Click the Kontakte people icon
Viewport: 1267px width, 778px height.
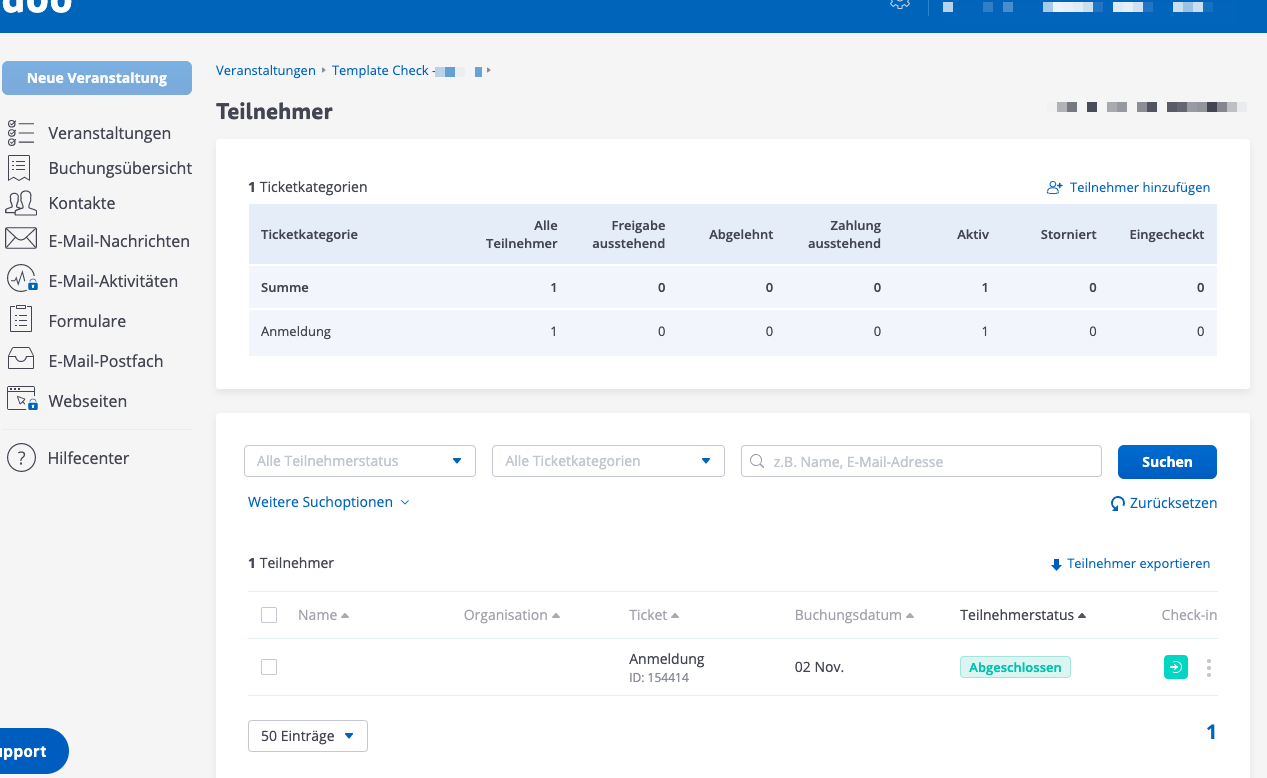click(21, 203)
